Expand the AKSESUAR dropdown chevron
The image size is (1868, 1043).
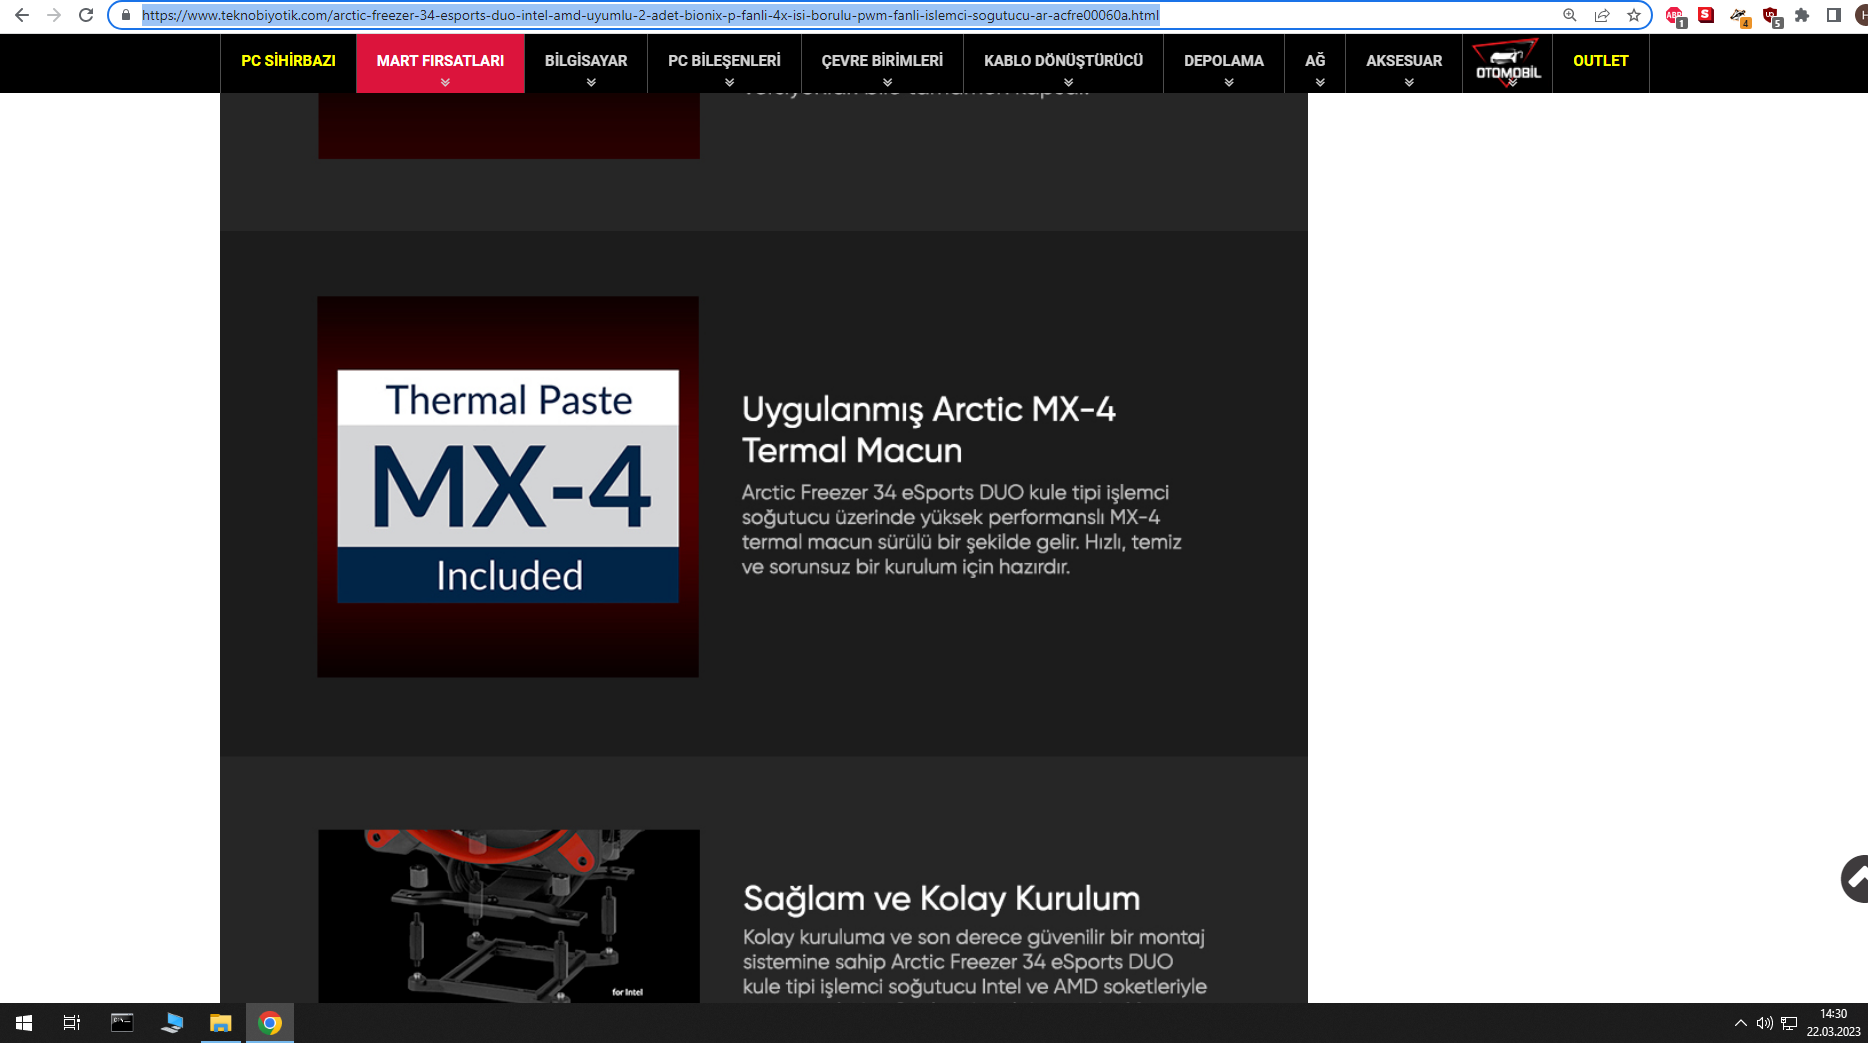(x=1409, y=83)
